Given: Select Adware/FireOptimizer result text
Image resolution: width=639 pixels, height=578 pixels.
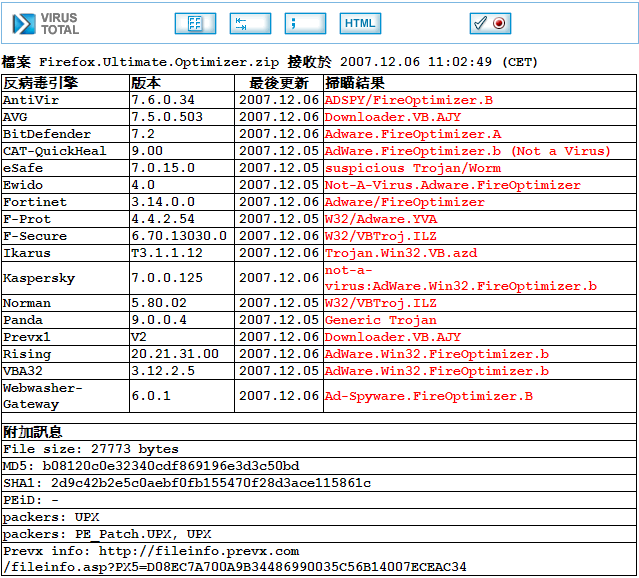Looking at the screenshot, I should point(405,202).
